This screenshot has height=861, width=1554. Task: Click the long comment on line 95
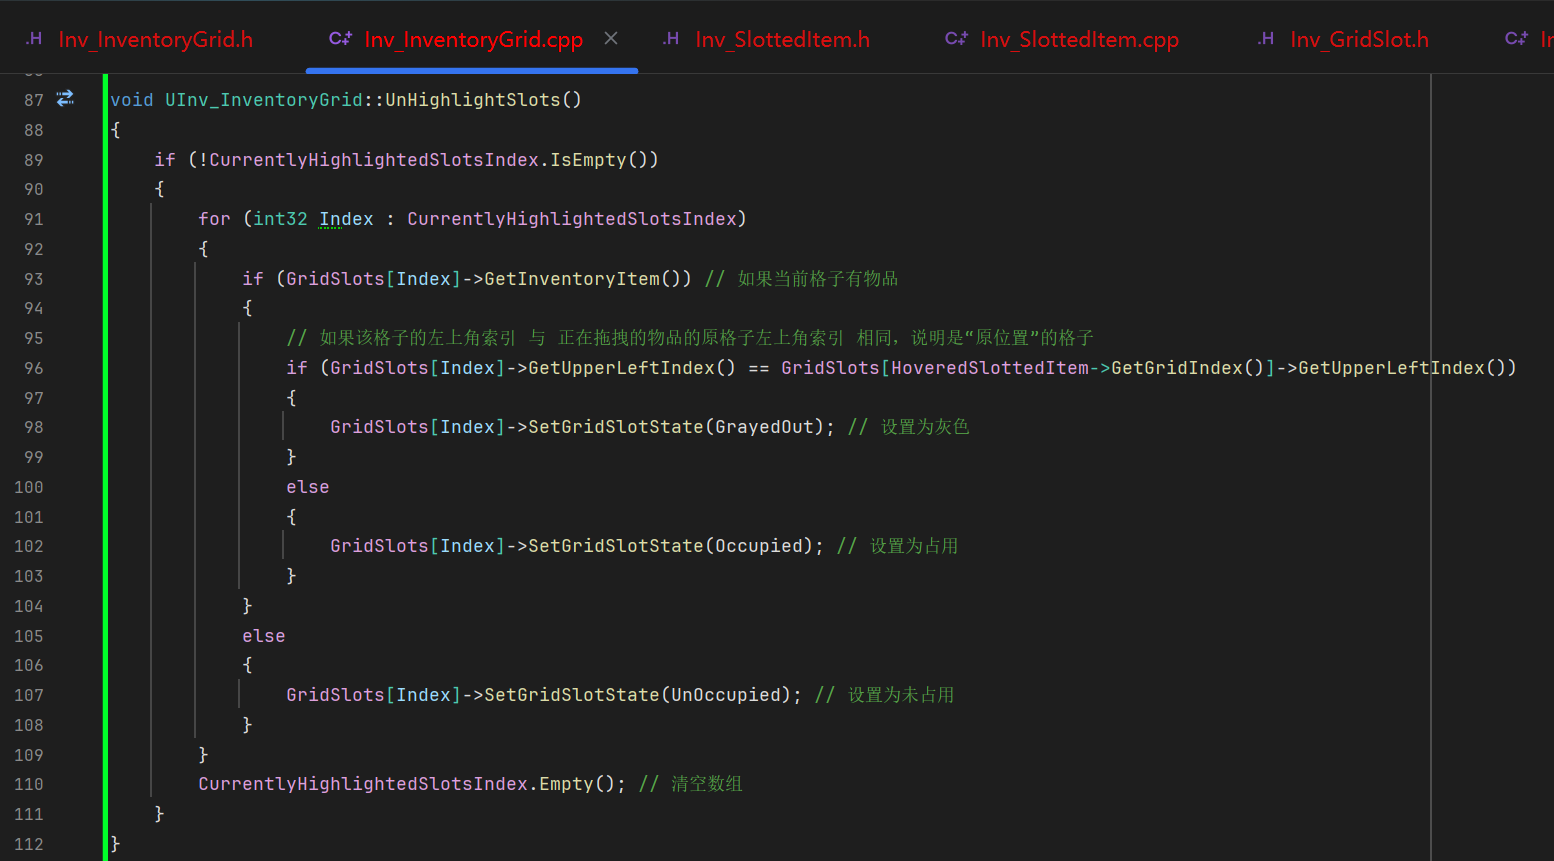(x=690, y=338)
